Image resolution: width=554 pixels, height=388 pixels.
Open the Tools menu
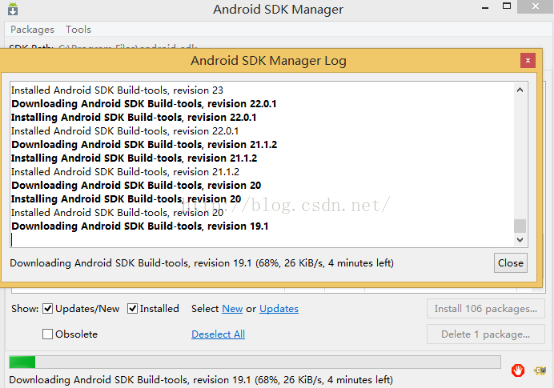click(78, 29)
